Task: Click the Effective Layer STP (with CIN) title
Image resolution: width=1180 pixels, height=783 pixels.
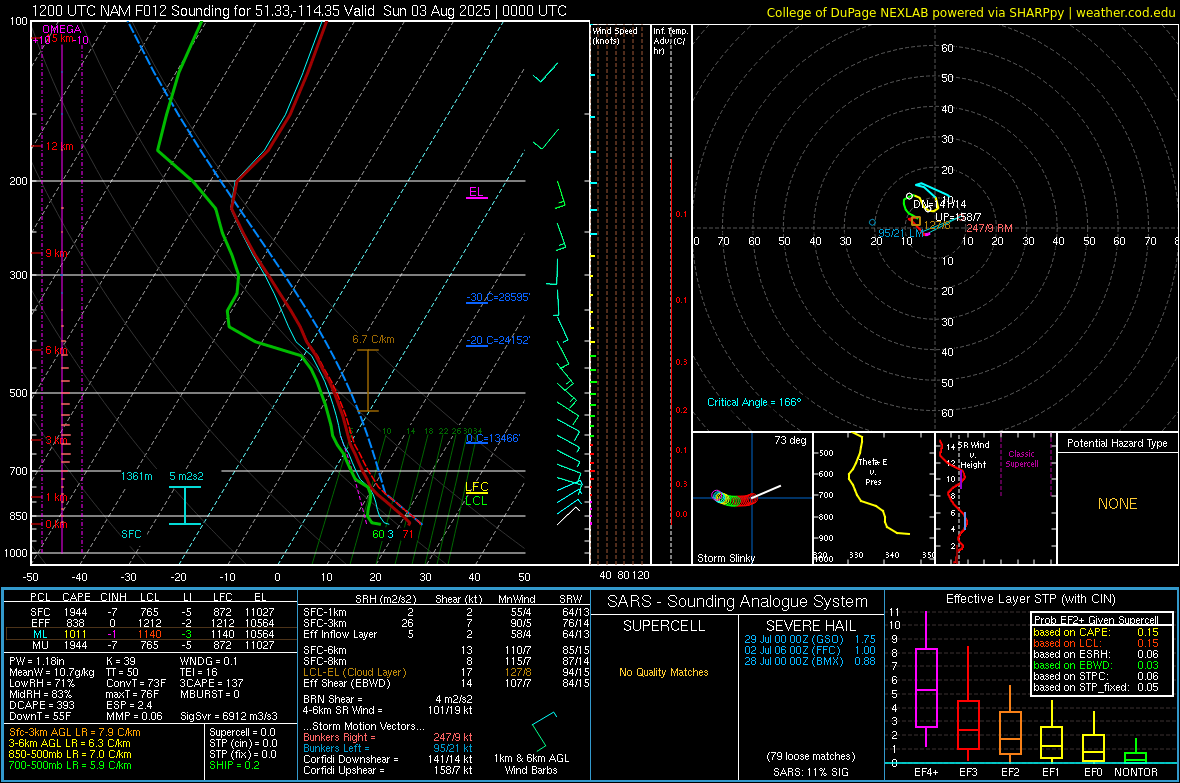Action: (1031, 599)
